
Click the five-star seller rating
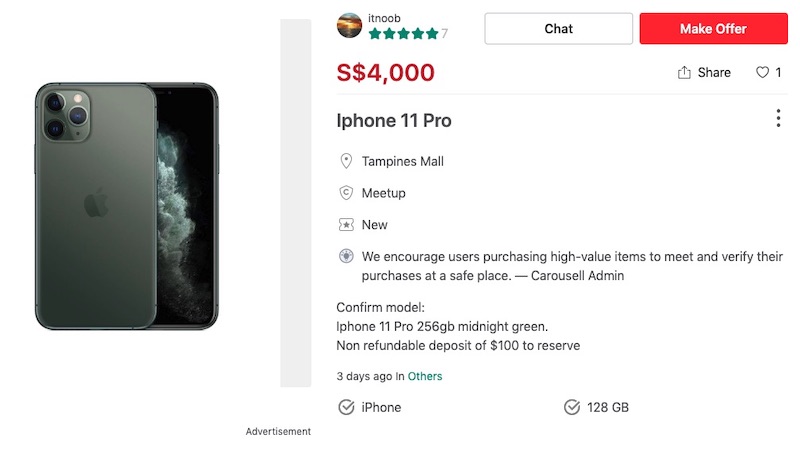click(x=403, y=34)
